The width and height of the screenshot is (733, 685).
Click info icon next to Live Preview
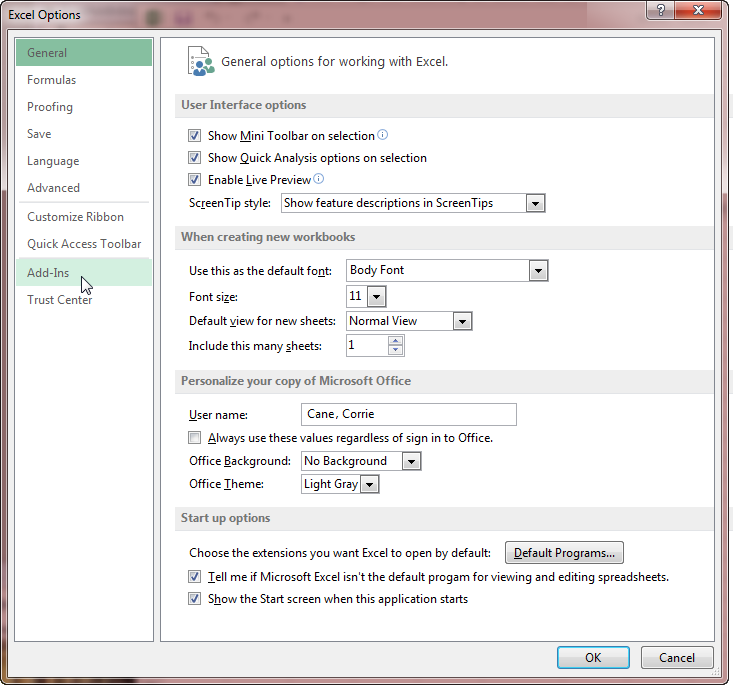pyautogui.click(x=319, y=179)
